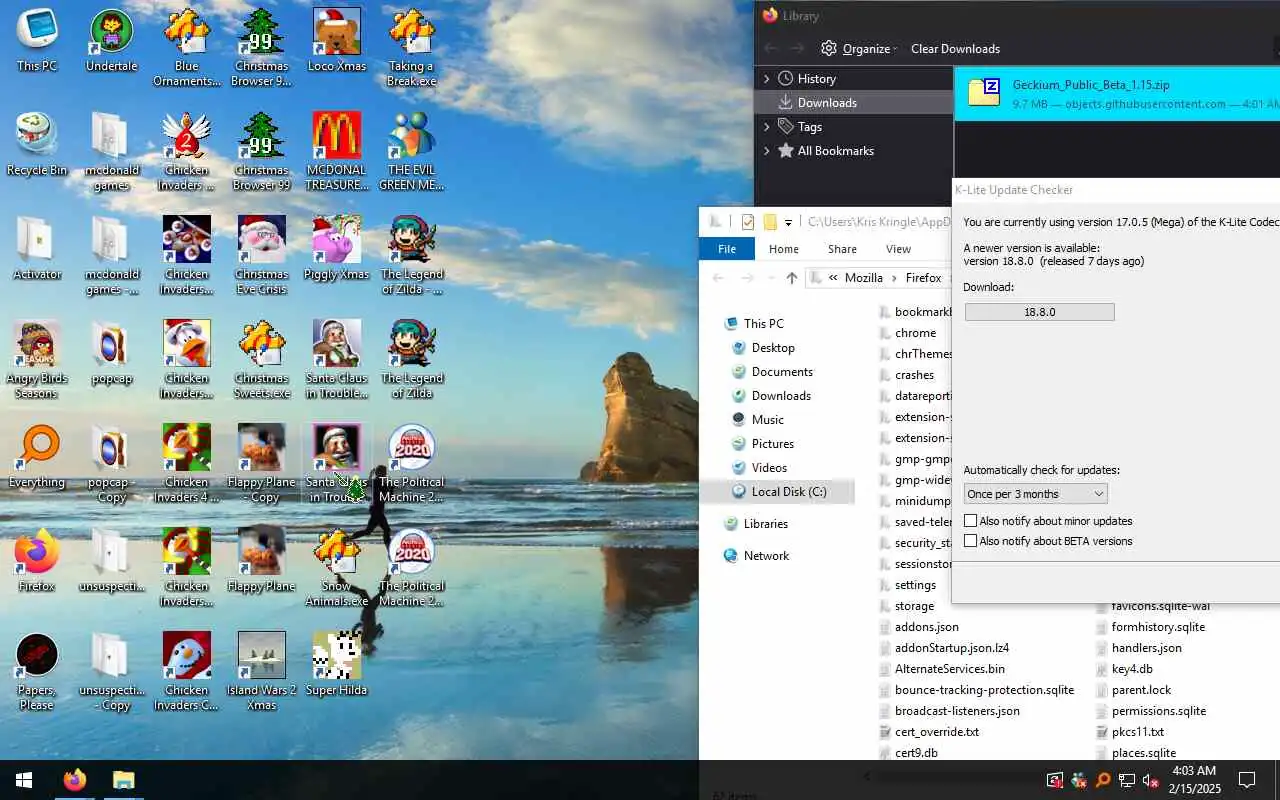Select the MCDONAL TREASURE desktop icon

point(336,151)
